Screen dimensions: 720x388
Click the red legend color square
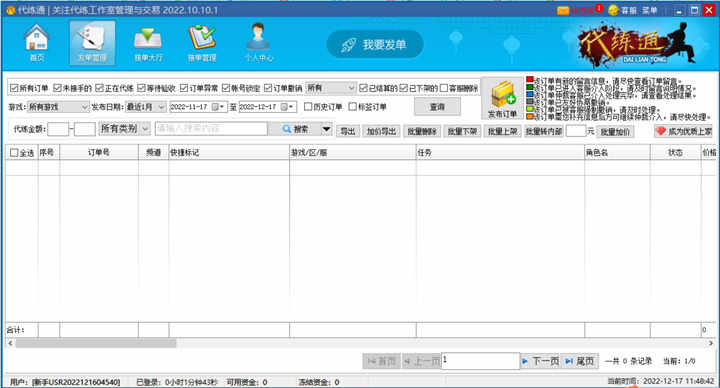tap(529, 80)
